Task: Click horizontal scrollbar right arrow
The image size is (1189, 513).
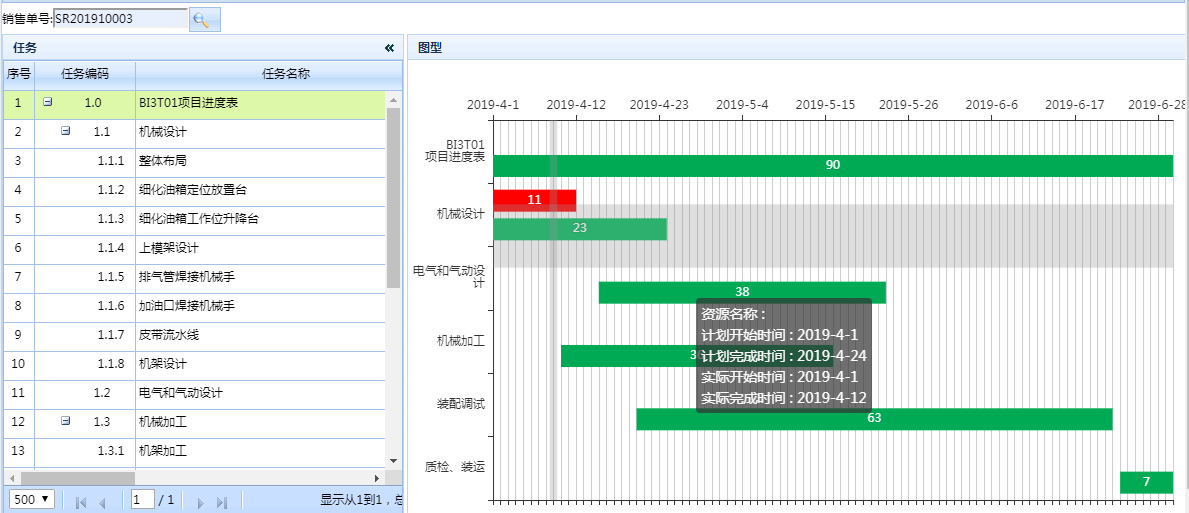Action: point(377,478)
